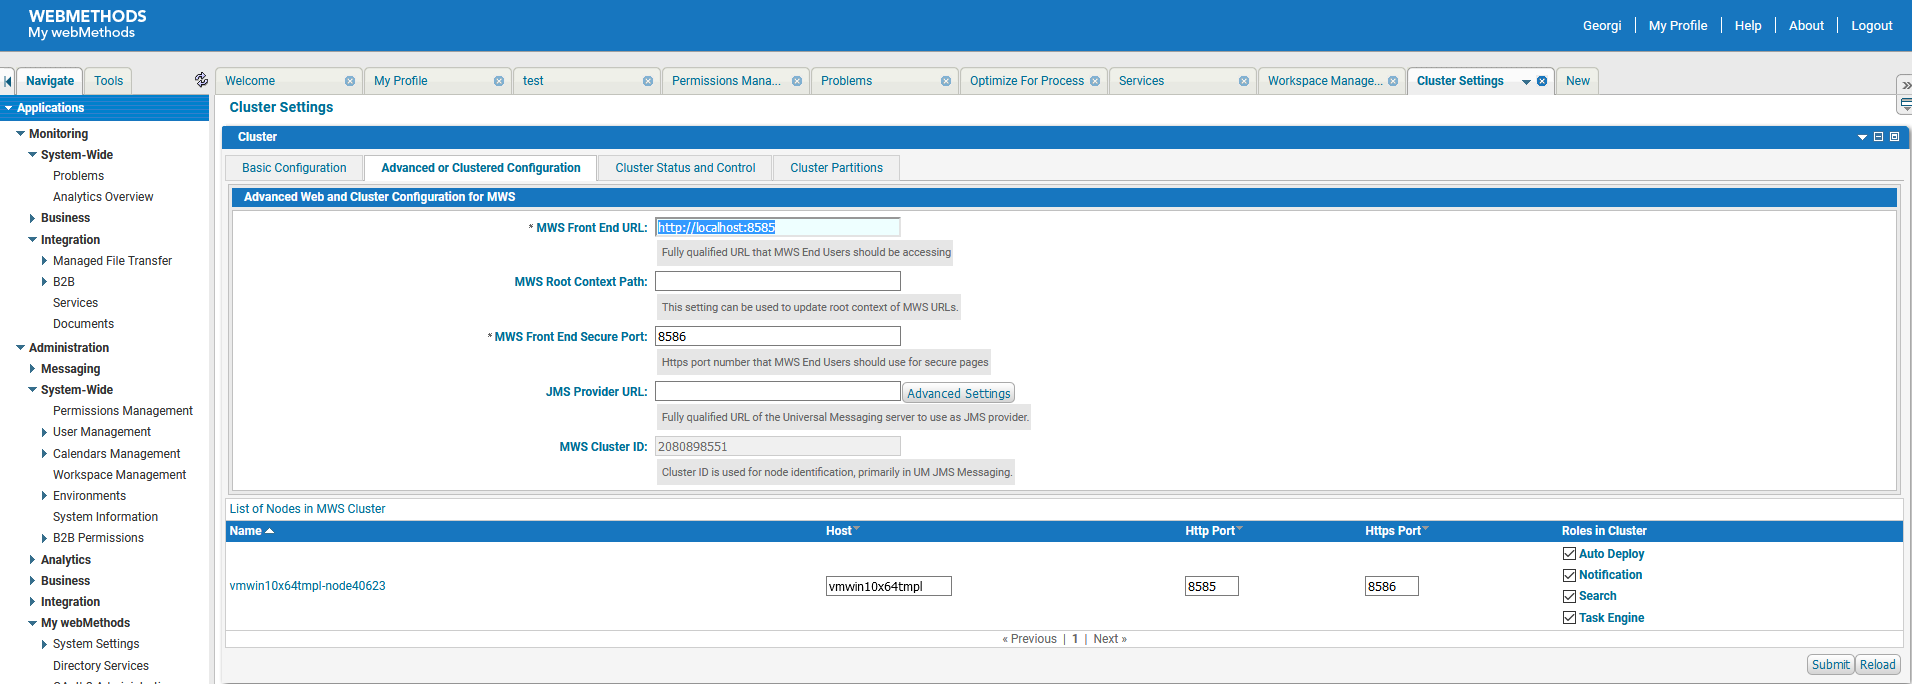Screen dimensions: 1912x684
Task: Close the Services tab
Action: (x=1244, y=81)
